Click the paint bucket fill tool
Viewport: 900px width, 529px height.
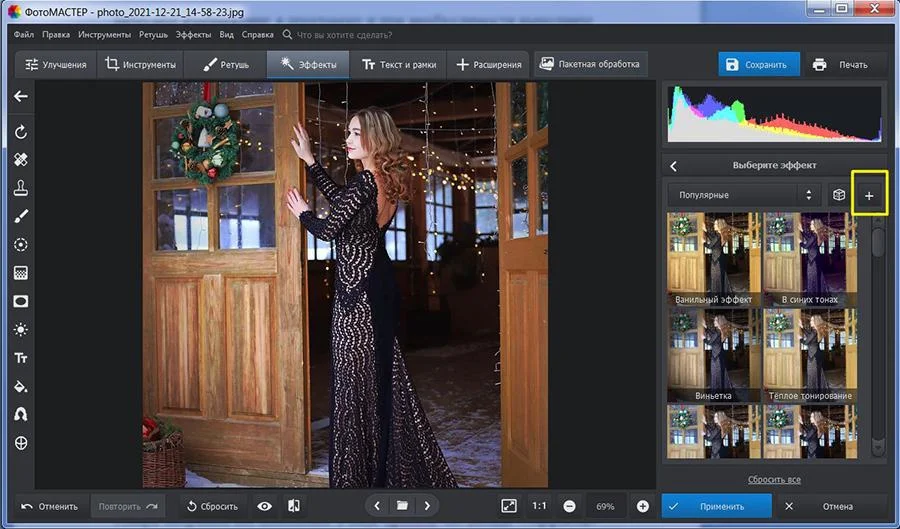tap(20, 386)
